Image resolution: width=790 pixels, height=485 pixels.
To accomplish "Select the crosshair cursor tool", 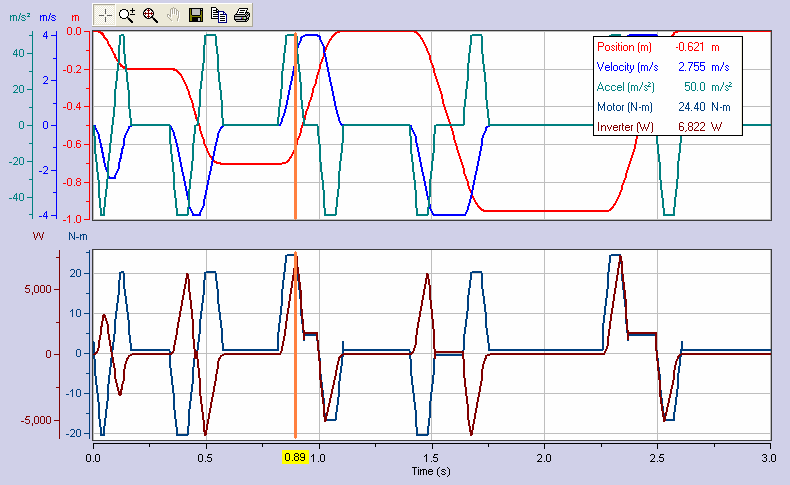I will 105,15.
